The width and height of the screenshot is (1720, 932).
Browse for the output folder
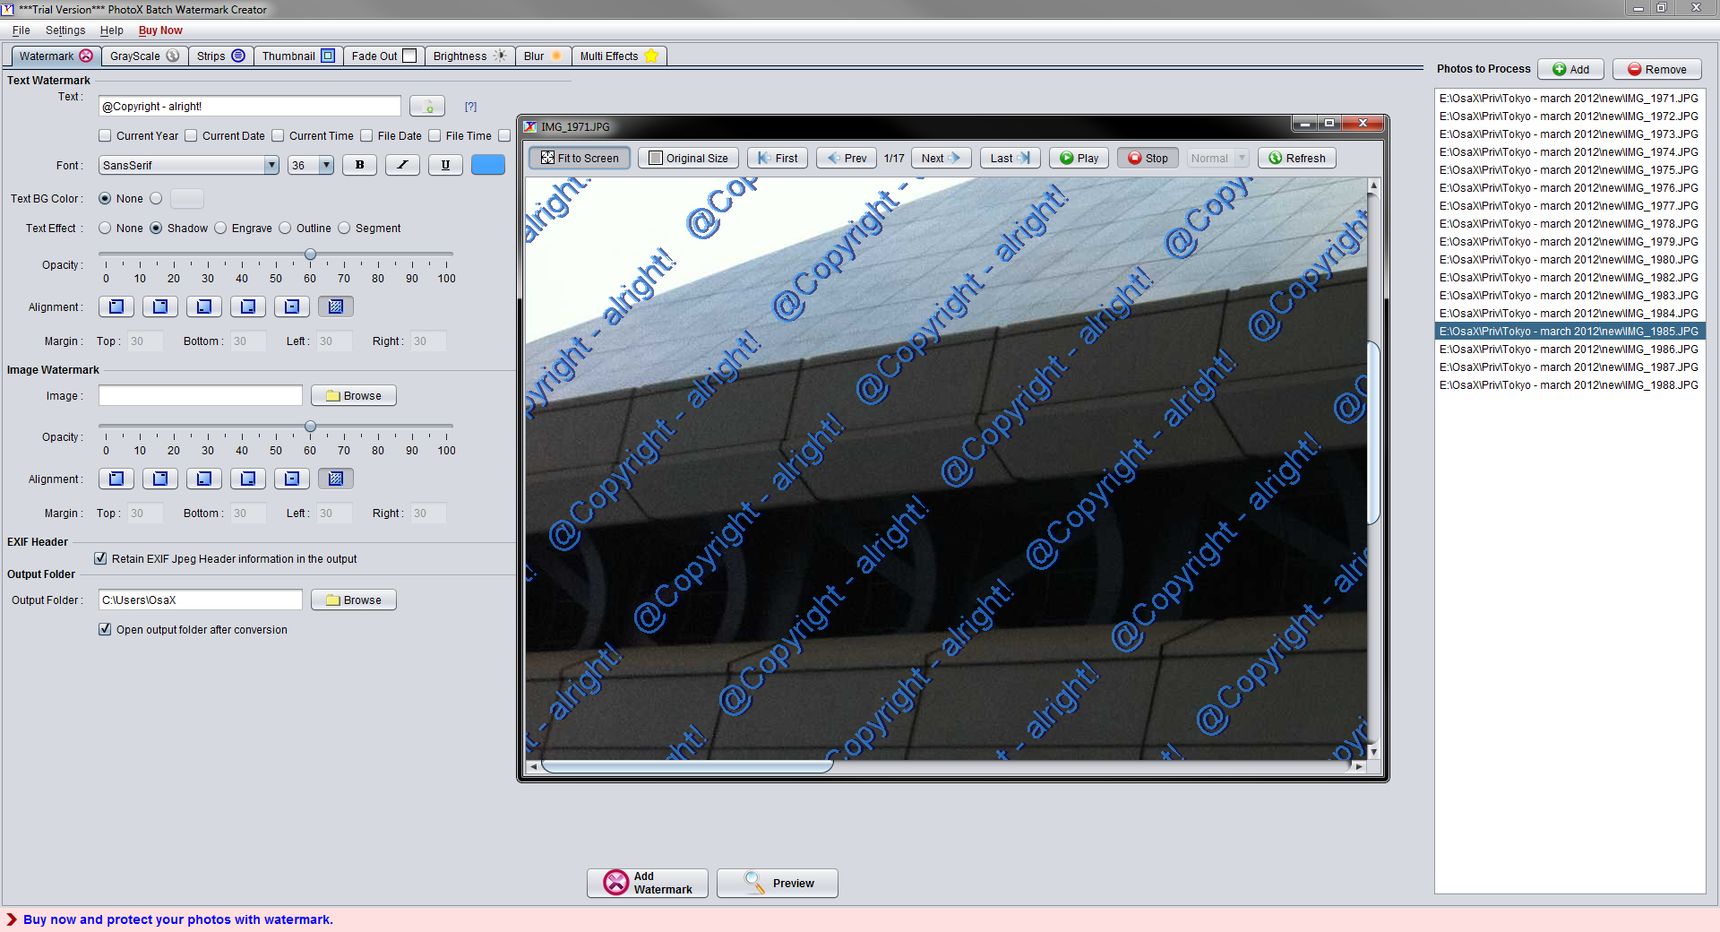click(353, 600)
